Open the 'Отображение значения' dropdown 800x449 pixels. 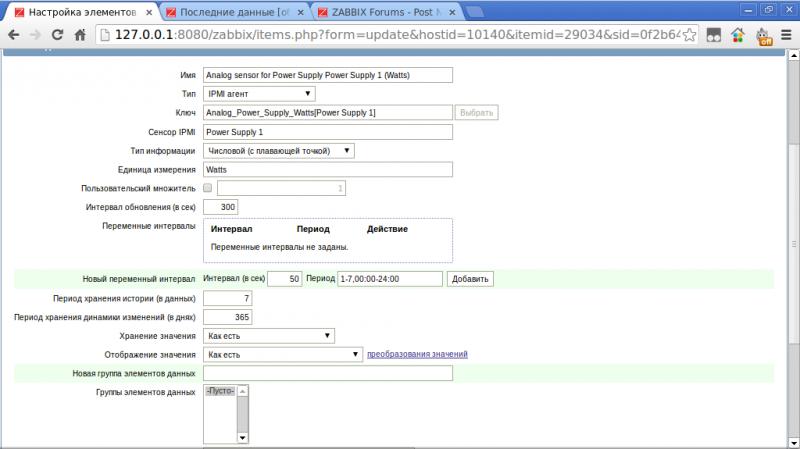coord(283,355)
